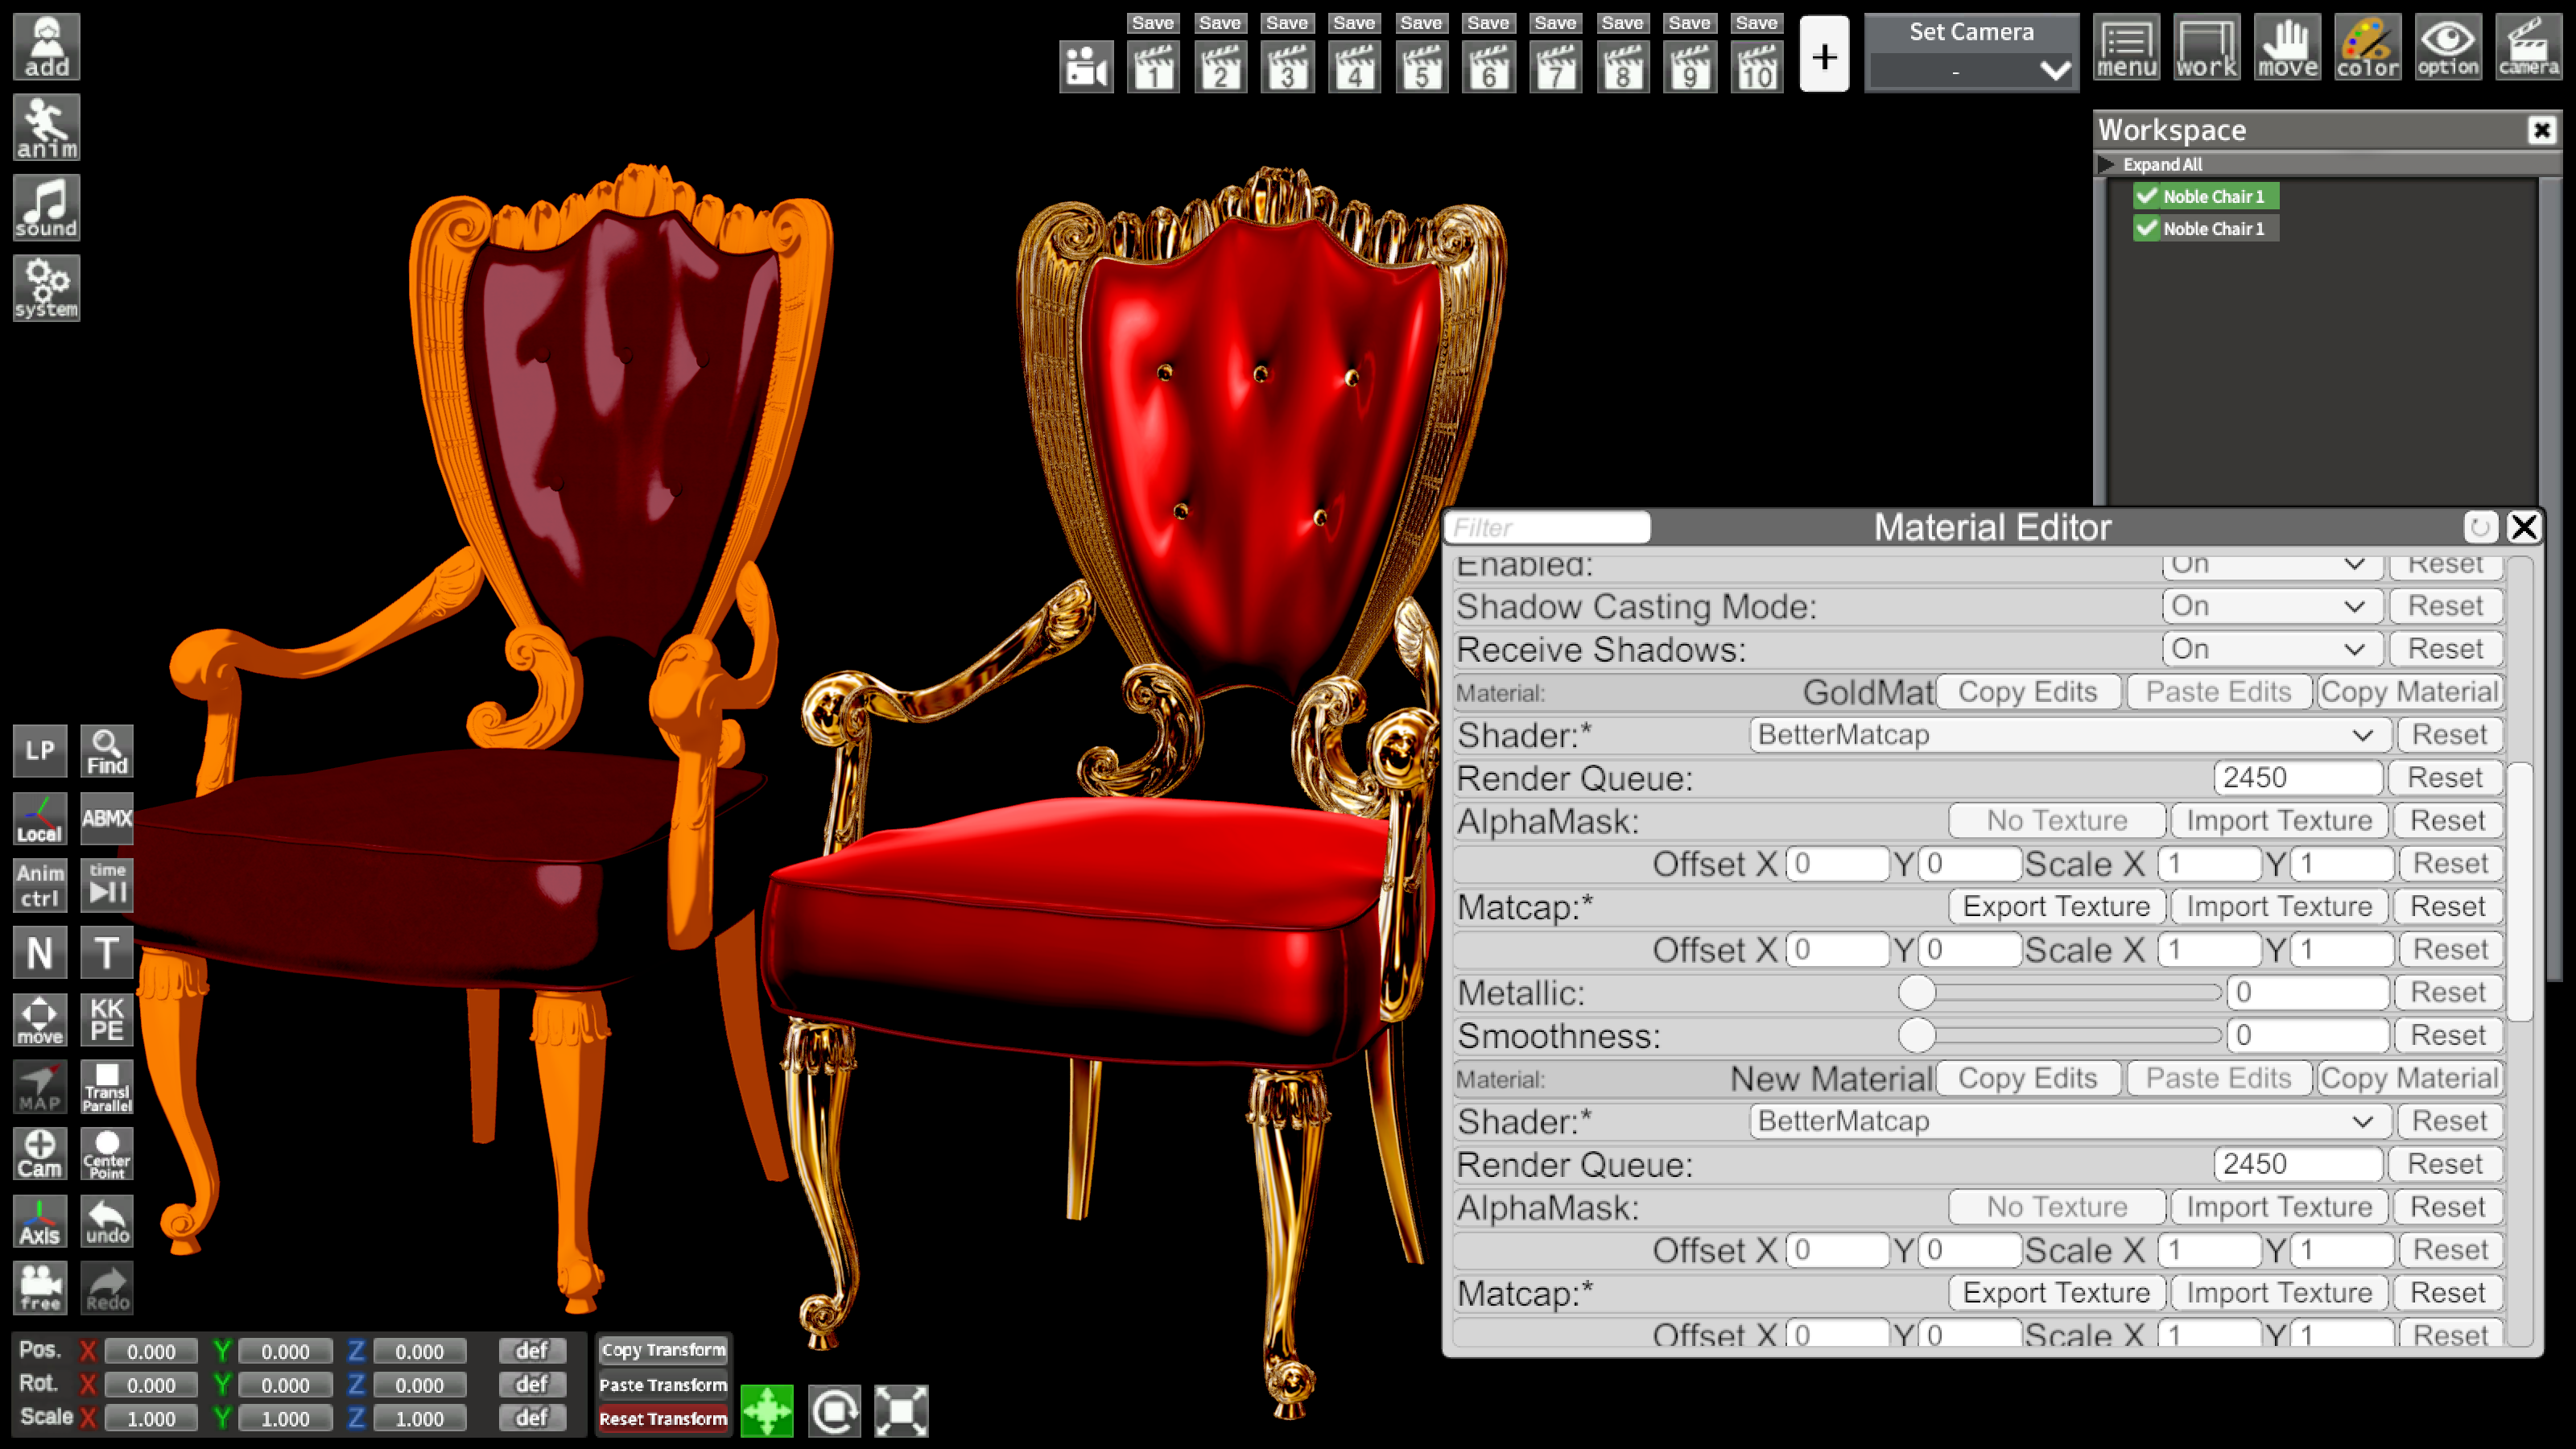Click Import Texture for GoldMat AlphaMask
The width and height of the screenshot is (2576, 1449).
(x=2279, y=821)
